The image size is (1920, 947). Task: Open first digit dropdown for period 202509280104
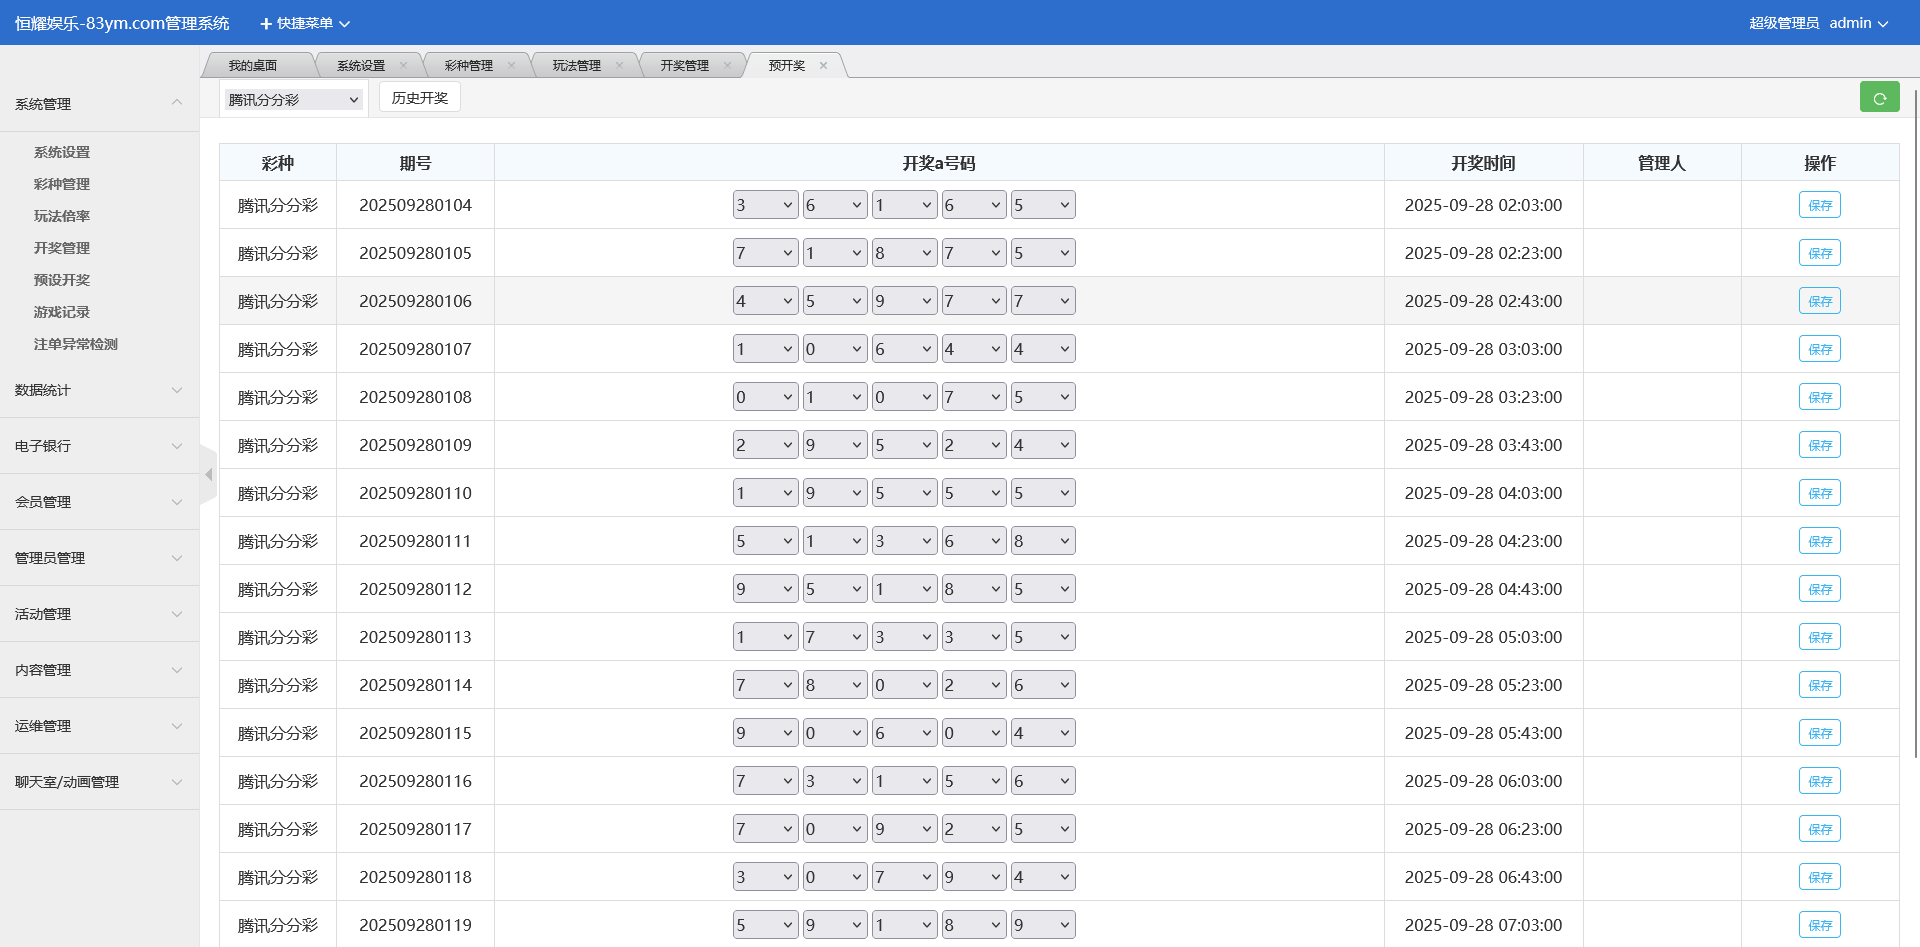click(x=765, y=205)
